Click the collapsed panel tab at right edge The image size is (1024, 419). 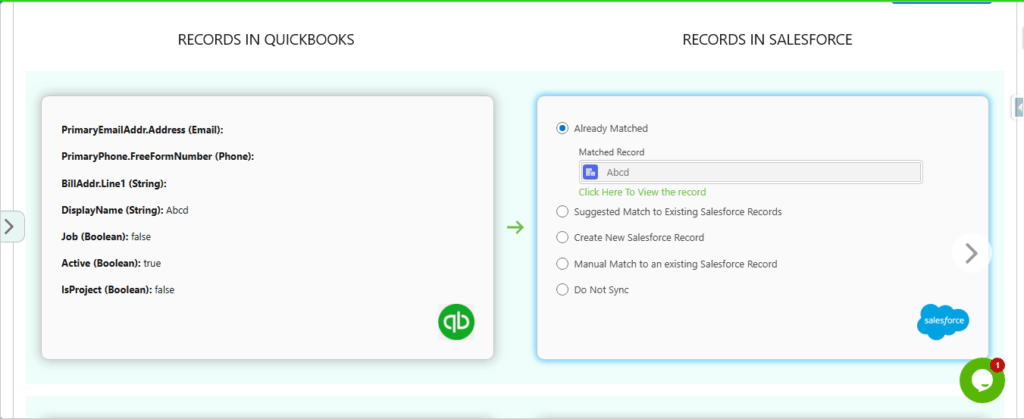pos(1017,106)
